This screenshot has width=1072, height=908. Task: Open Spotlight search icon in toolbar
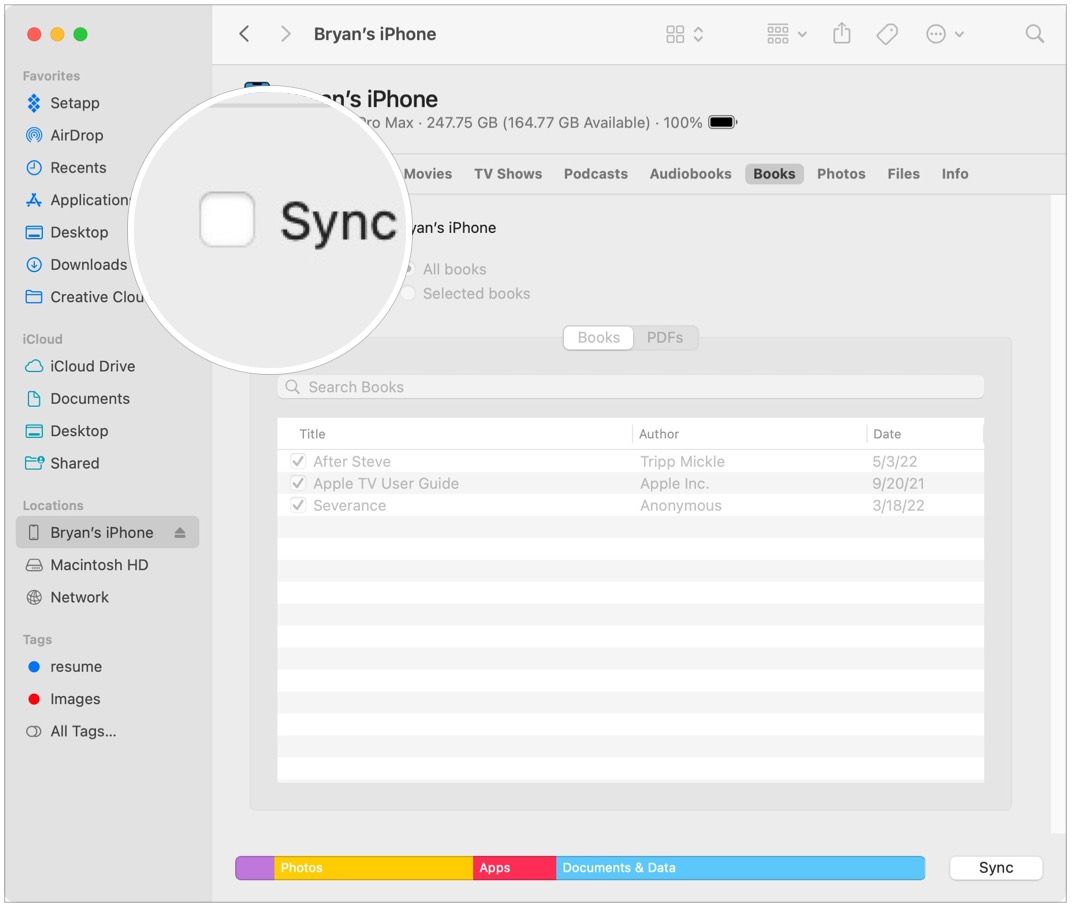pyautogui.click(x=1034, y=33)
